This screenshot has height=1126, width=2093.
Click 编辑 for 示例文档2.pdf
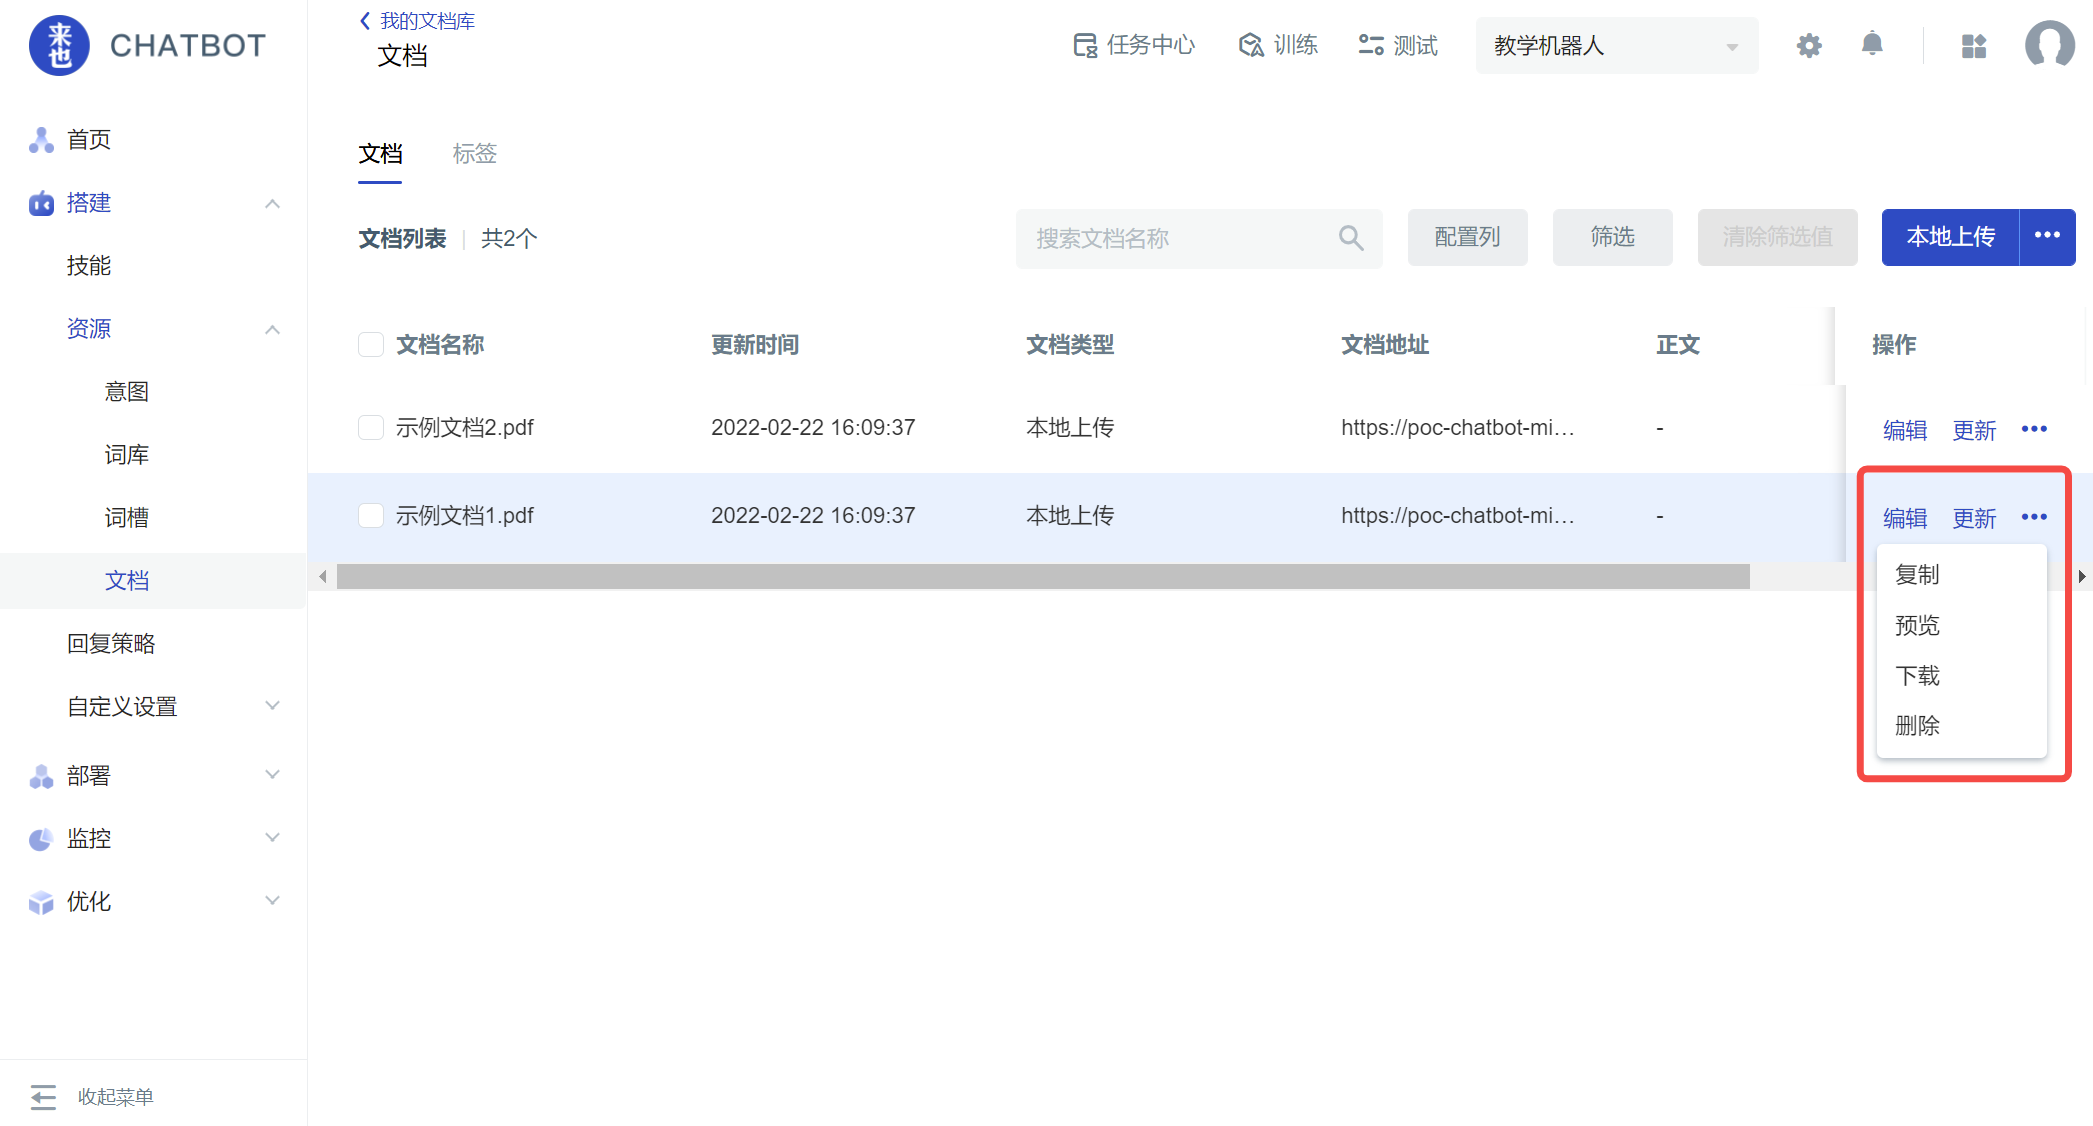[1905, 430]
